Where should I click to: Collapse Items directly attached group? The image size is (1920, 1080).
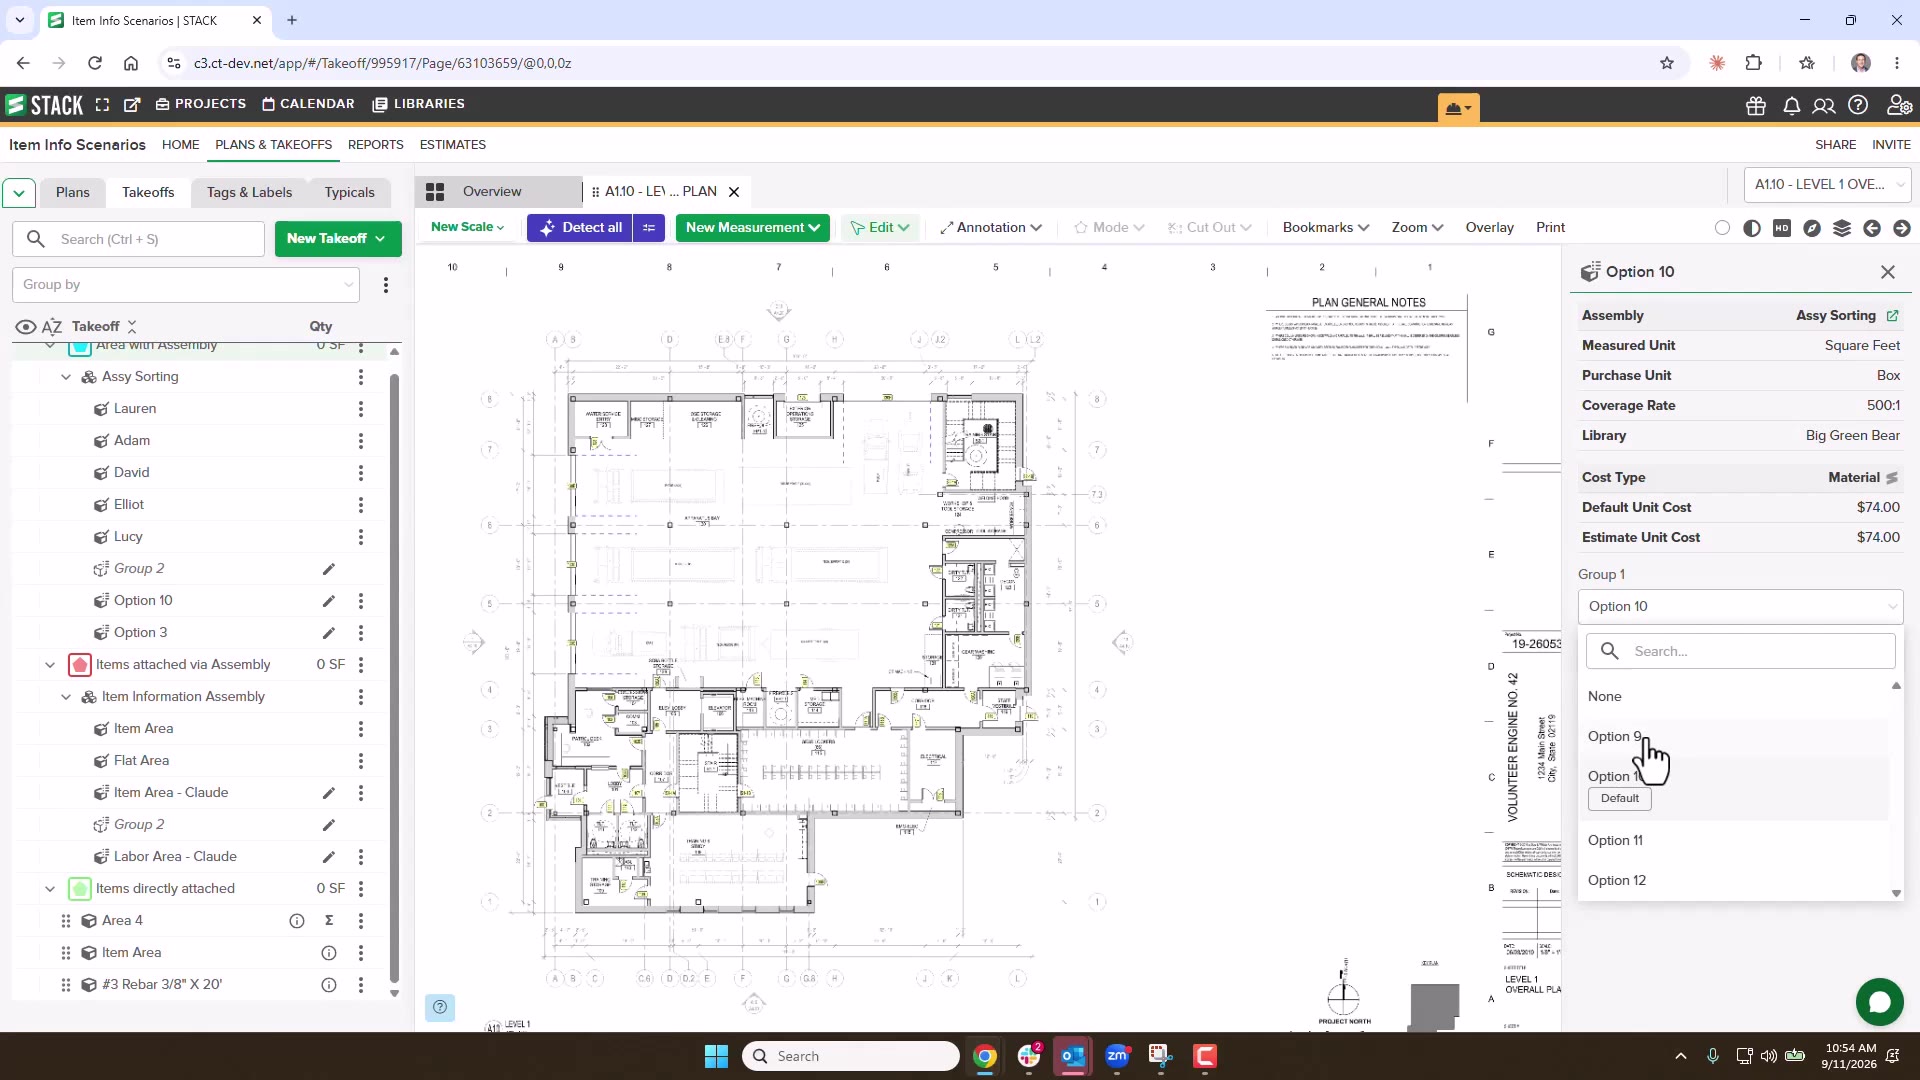(50, 889)
